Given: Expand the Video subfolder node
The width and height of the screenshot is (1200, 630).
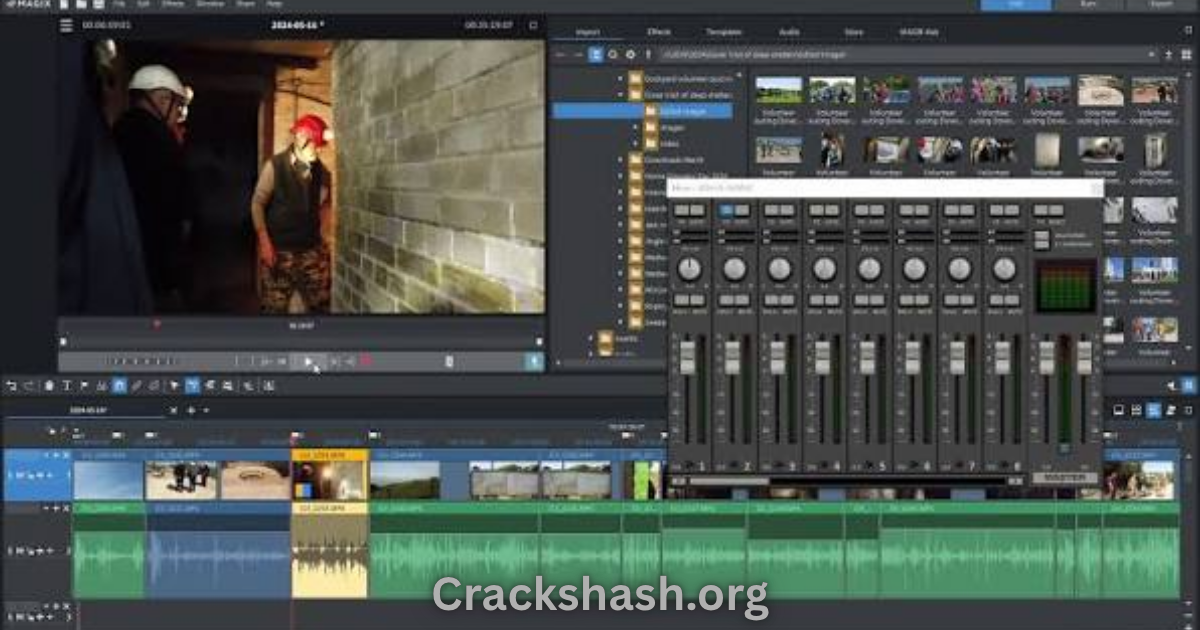Looking at the screenshot, I should (x=634, y=143).
